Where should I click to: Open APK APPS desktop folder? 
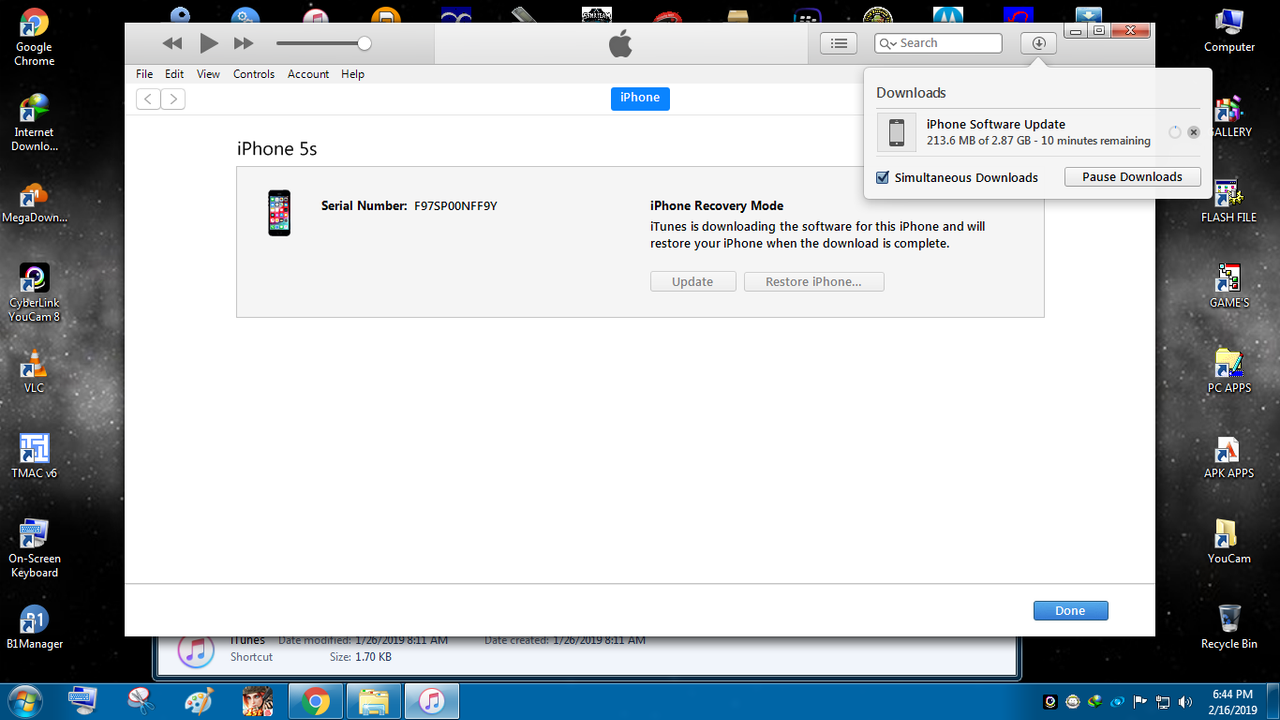coord(1229,457)
